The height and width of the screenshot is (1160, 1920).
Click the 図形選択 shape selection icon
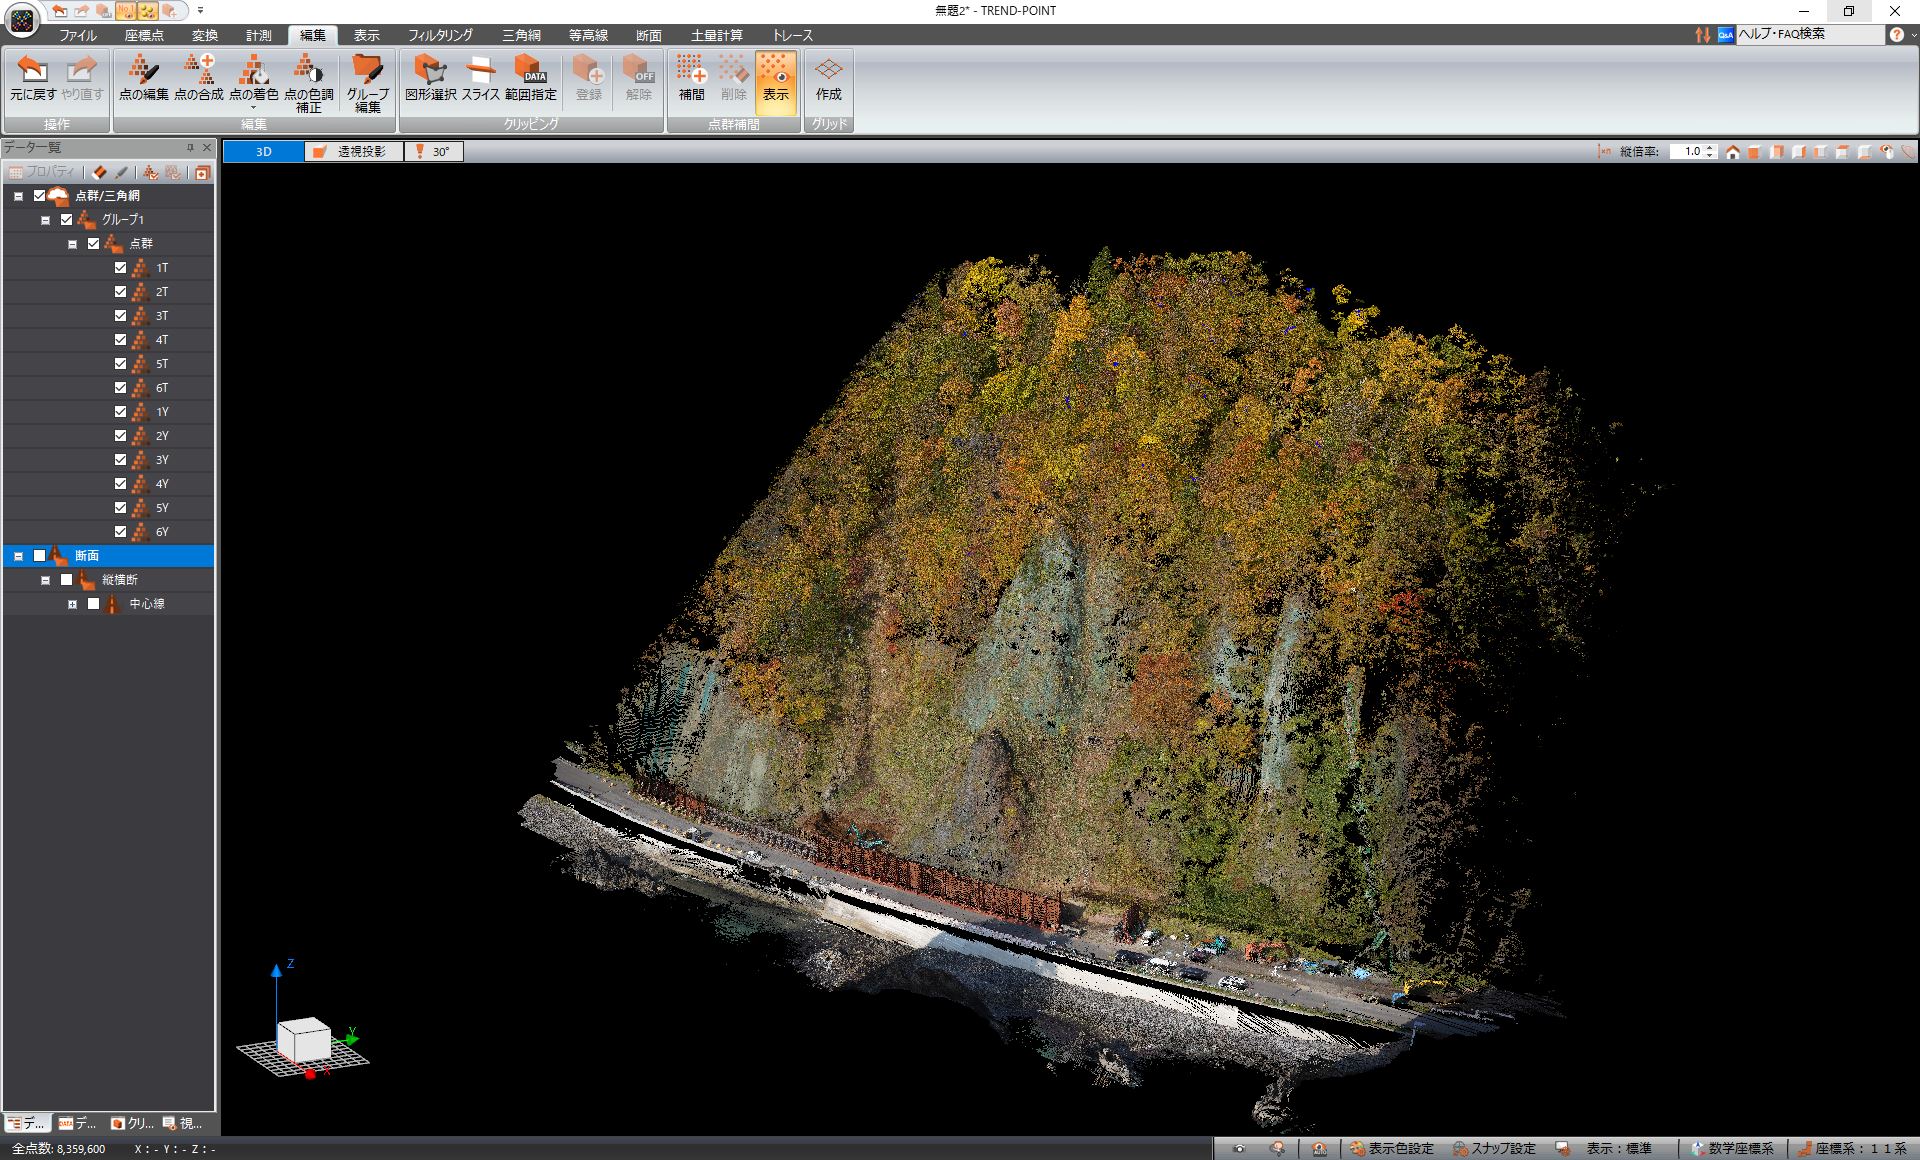430,78
